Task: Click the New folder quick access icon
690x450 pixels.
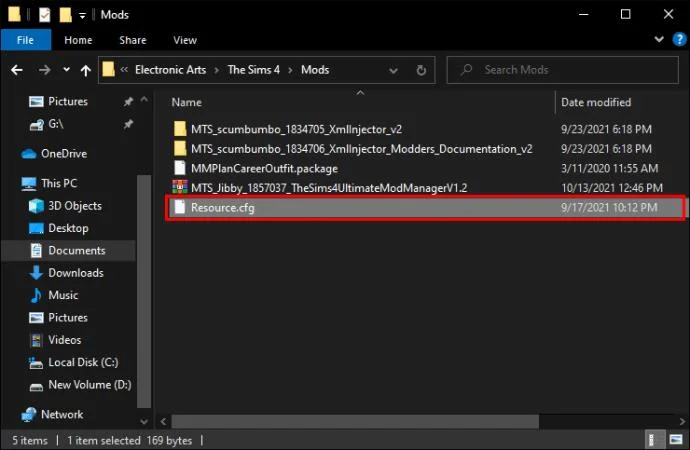Action: (x=65, y=15)
